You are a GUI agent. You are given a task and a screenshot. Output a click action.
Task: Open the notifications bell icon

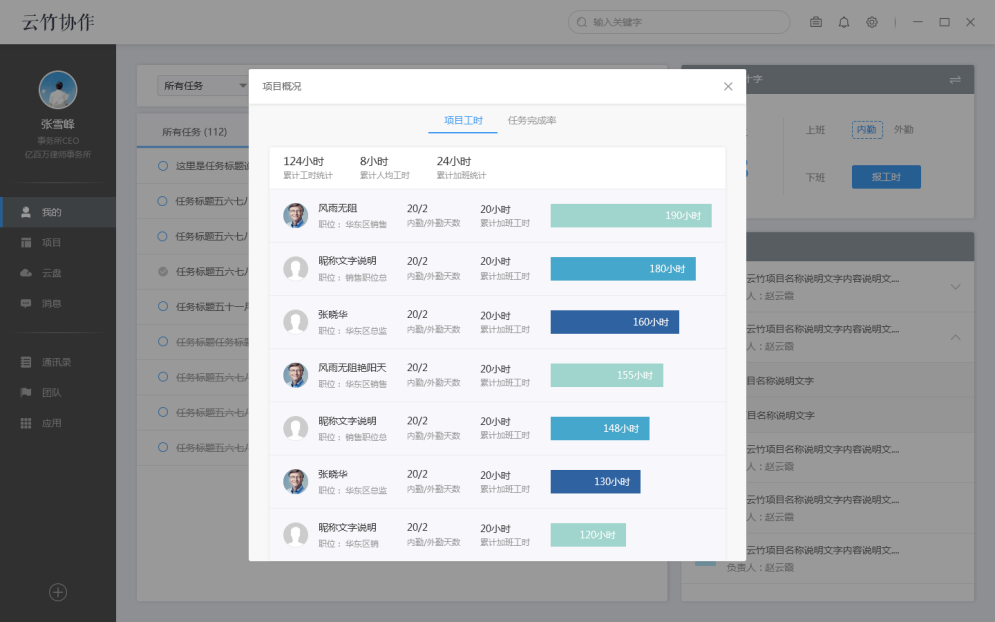(x=843, y=22)
